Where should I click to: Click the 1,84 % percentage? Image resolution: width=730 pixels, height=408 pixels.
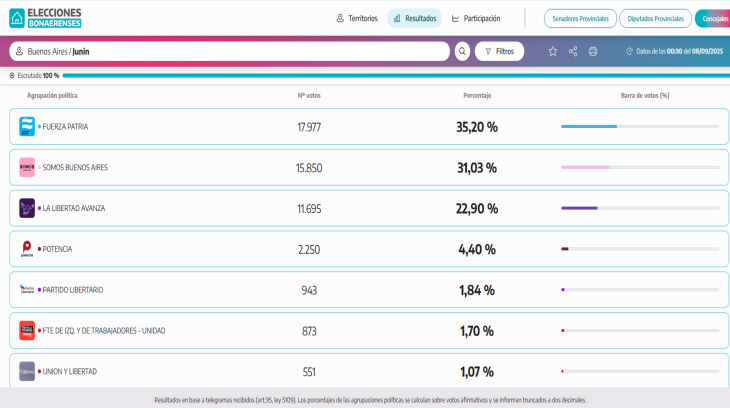[x=477, y=290]
